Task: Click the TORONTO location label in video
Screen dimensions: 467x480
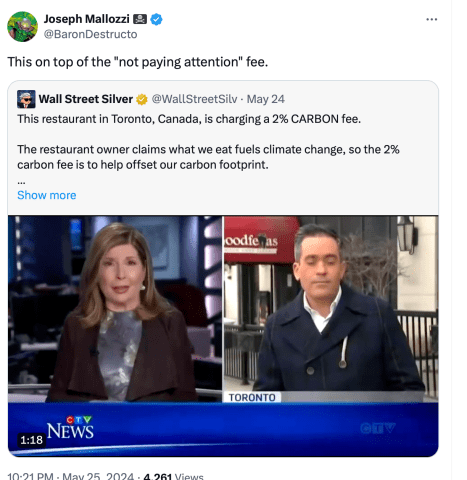Action: click(x=252, y=397)
